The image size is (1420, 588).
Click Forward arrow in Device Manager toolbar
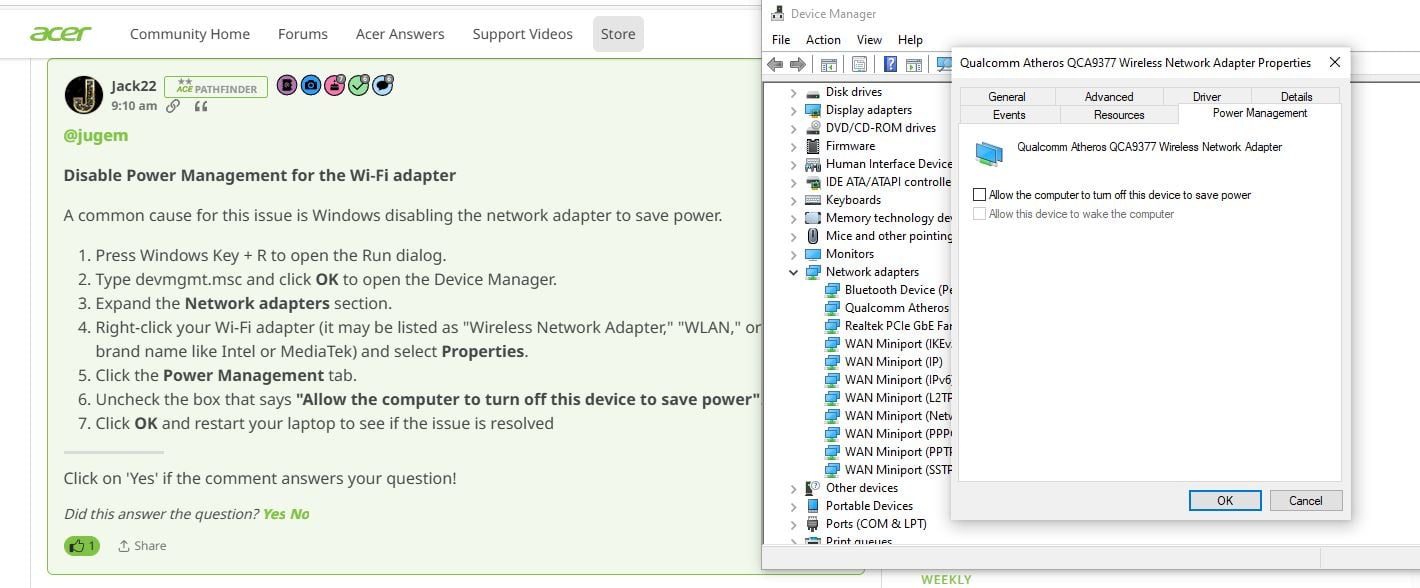coord(797,64)
